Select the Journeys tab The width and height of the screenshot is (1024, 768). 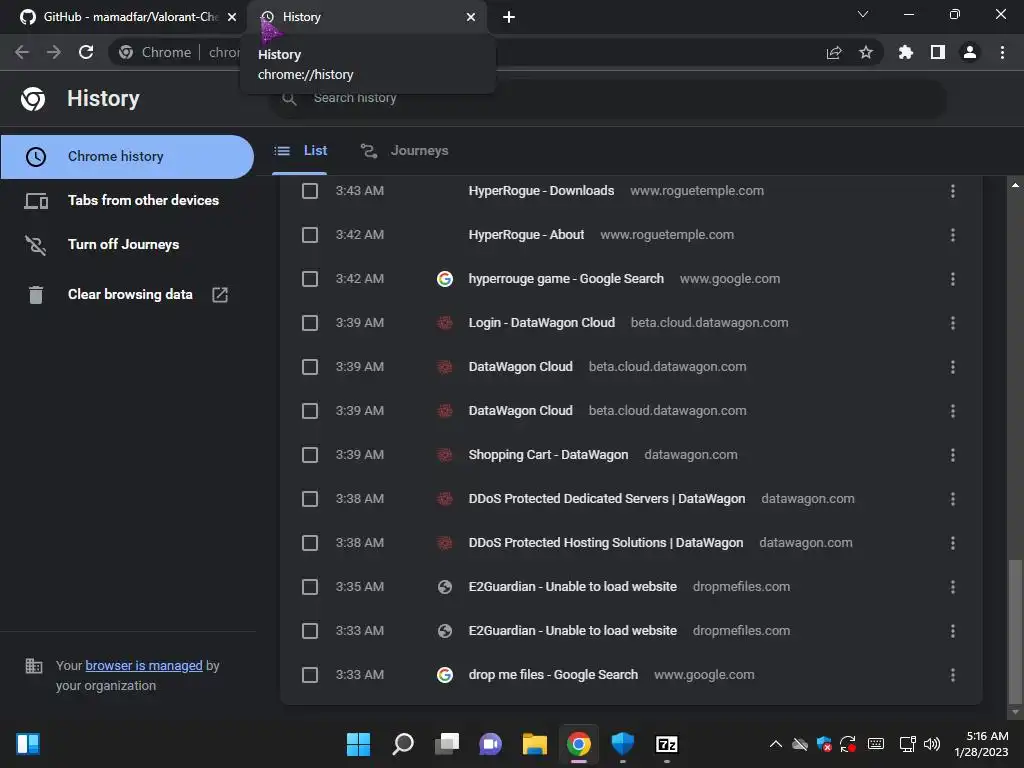tap(405, 151)
